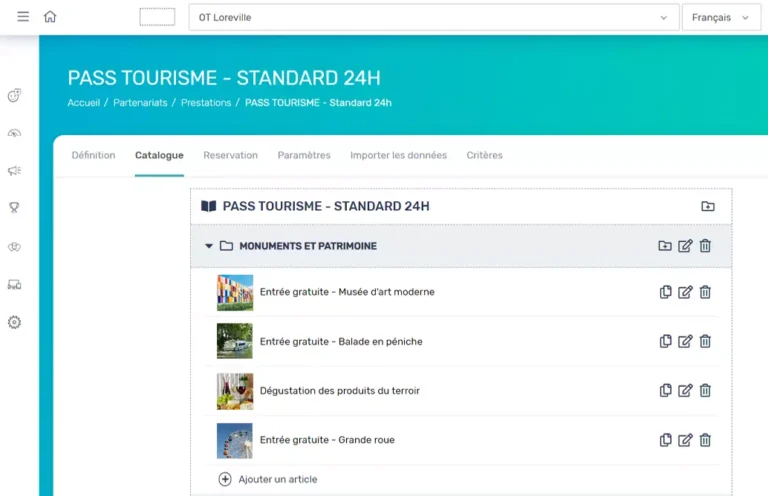Click the Musée d'art moderne thumbnail
The image size is (768, 496).
point(235,293)
